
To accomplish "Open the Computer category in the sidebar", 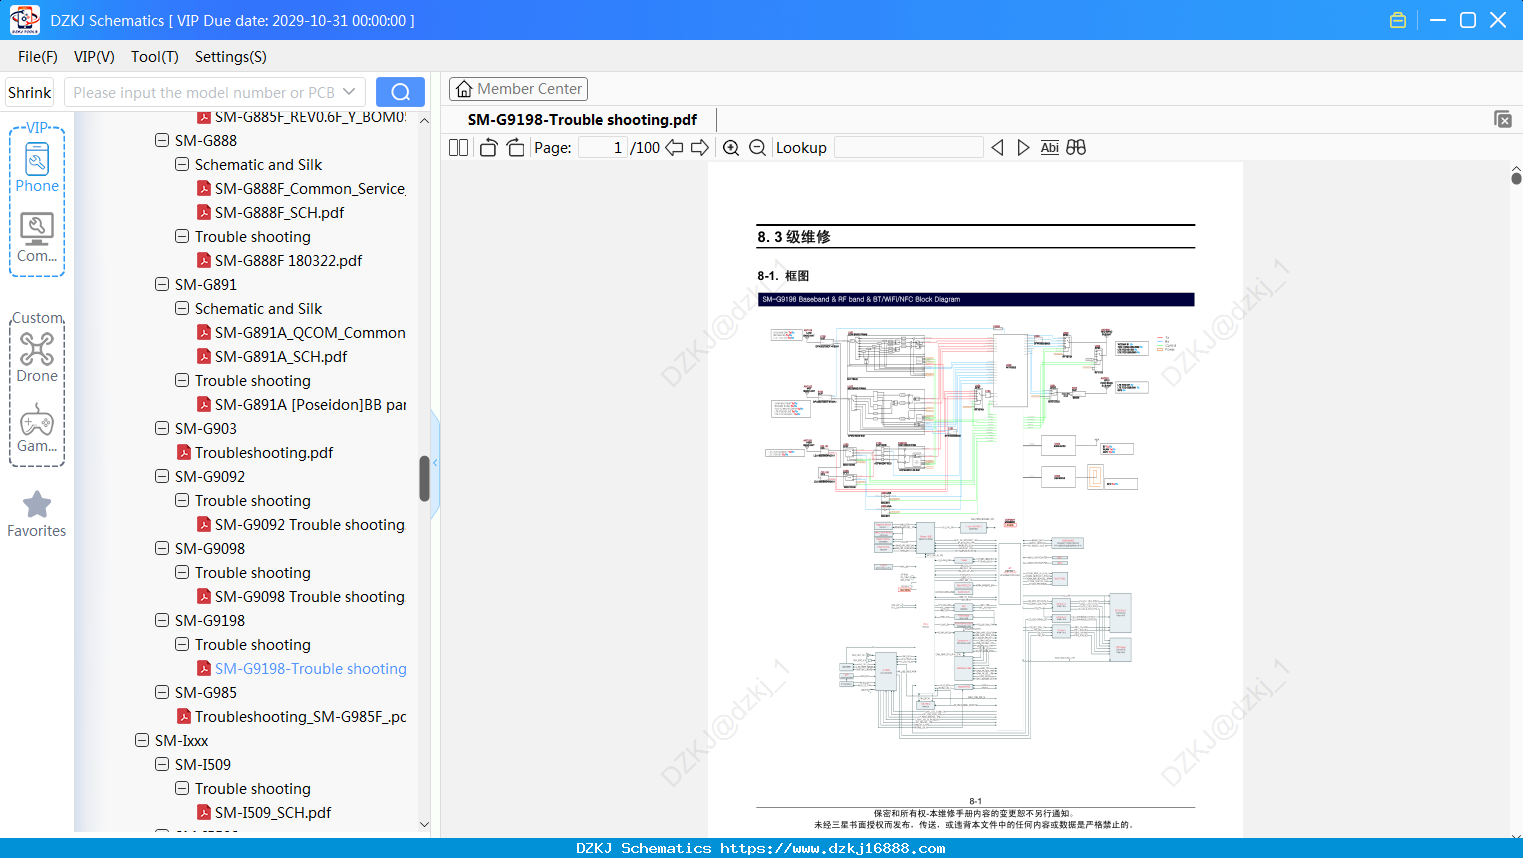I will (37, 238).
